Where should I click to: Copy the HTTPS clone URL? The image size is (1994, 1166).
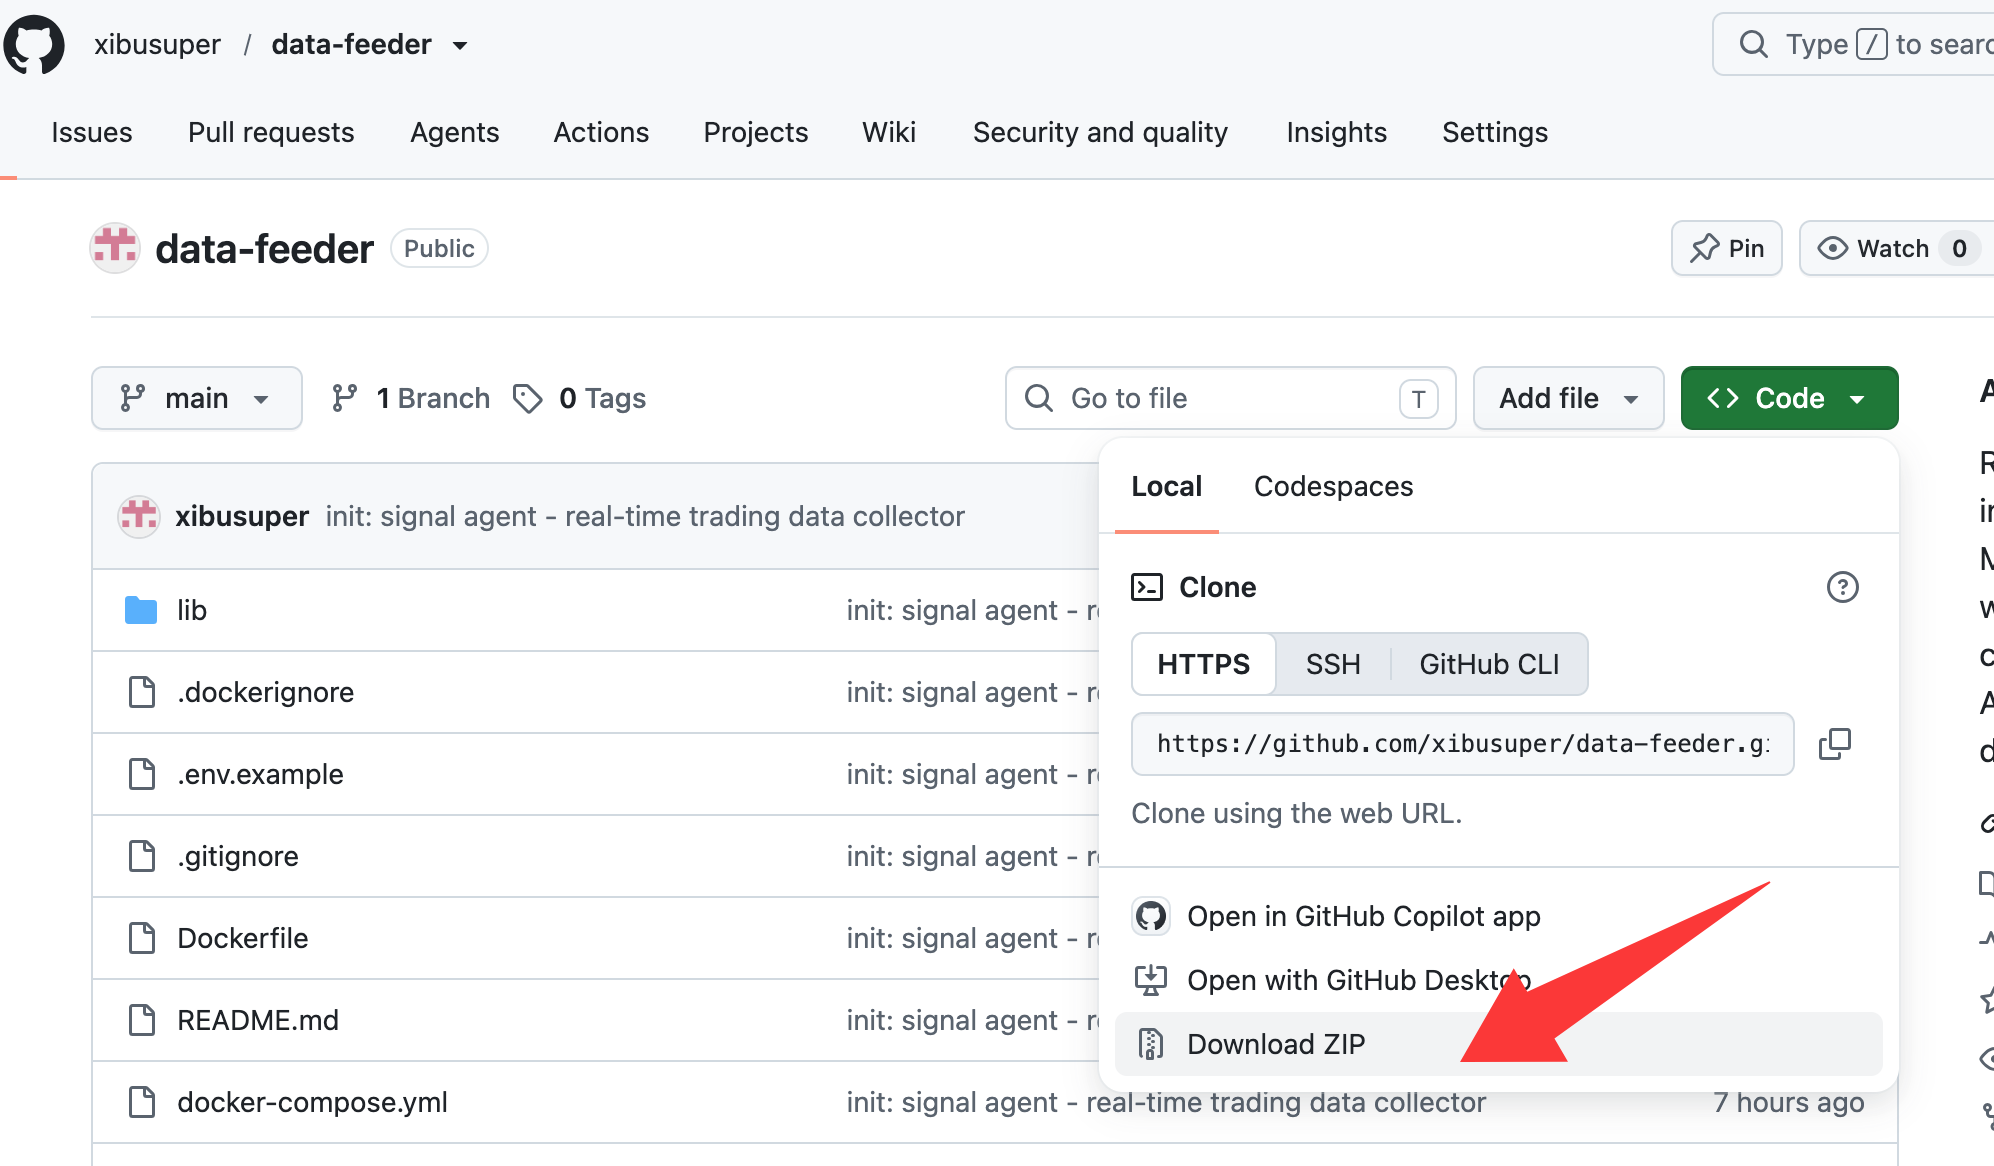click(x=1835, y=744)
